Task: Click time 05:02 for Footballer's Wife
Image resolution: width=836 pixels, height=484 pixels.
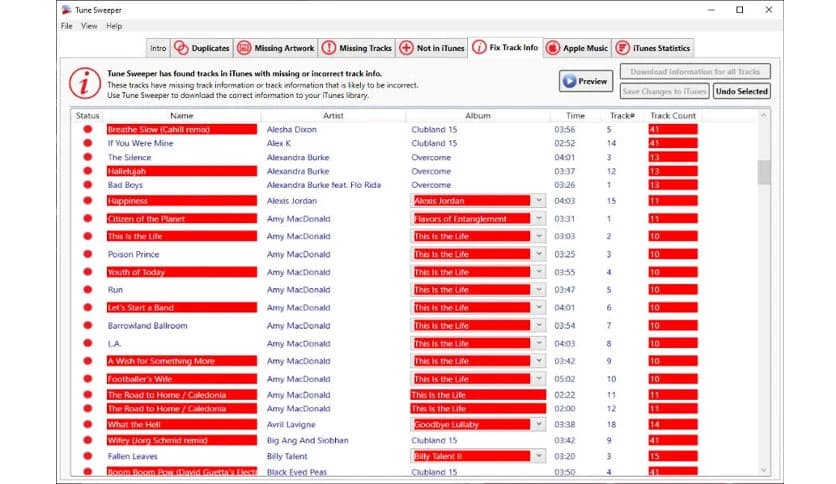Action: (564, 379)
